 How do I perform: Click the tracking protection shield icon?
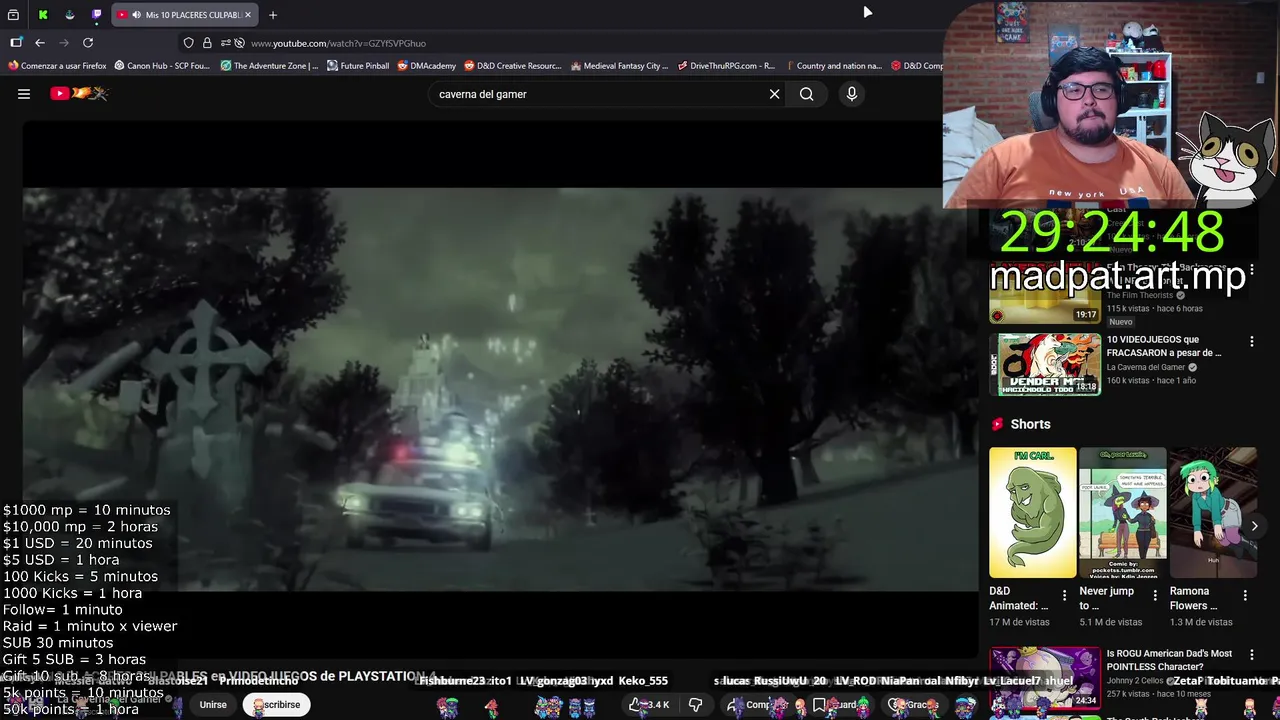tap(188, 43)
